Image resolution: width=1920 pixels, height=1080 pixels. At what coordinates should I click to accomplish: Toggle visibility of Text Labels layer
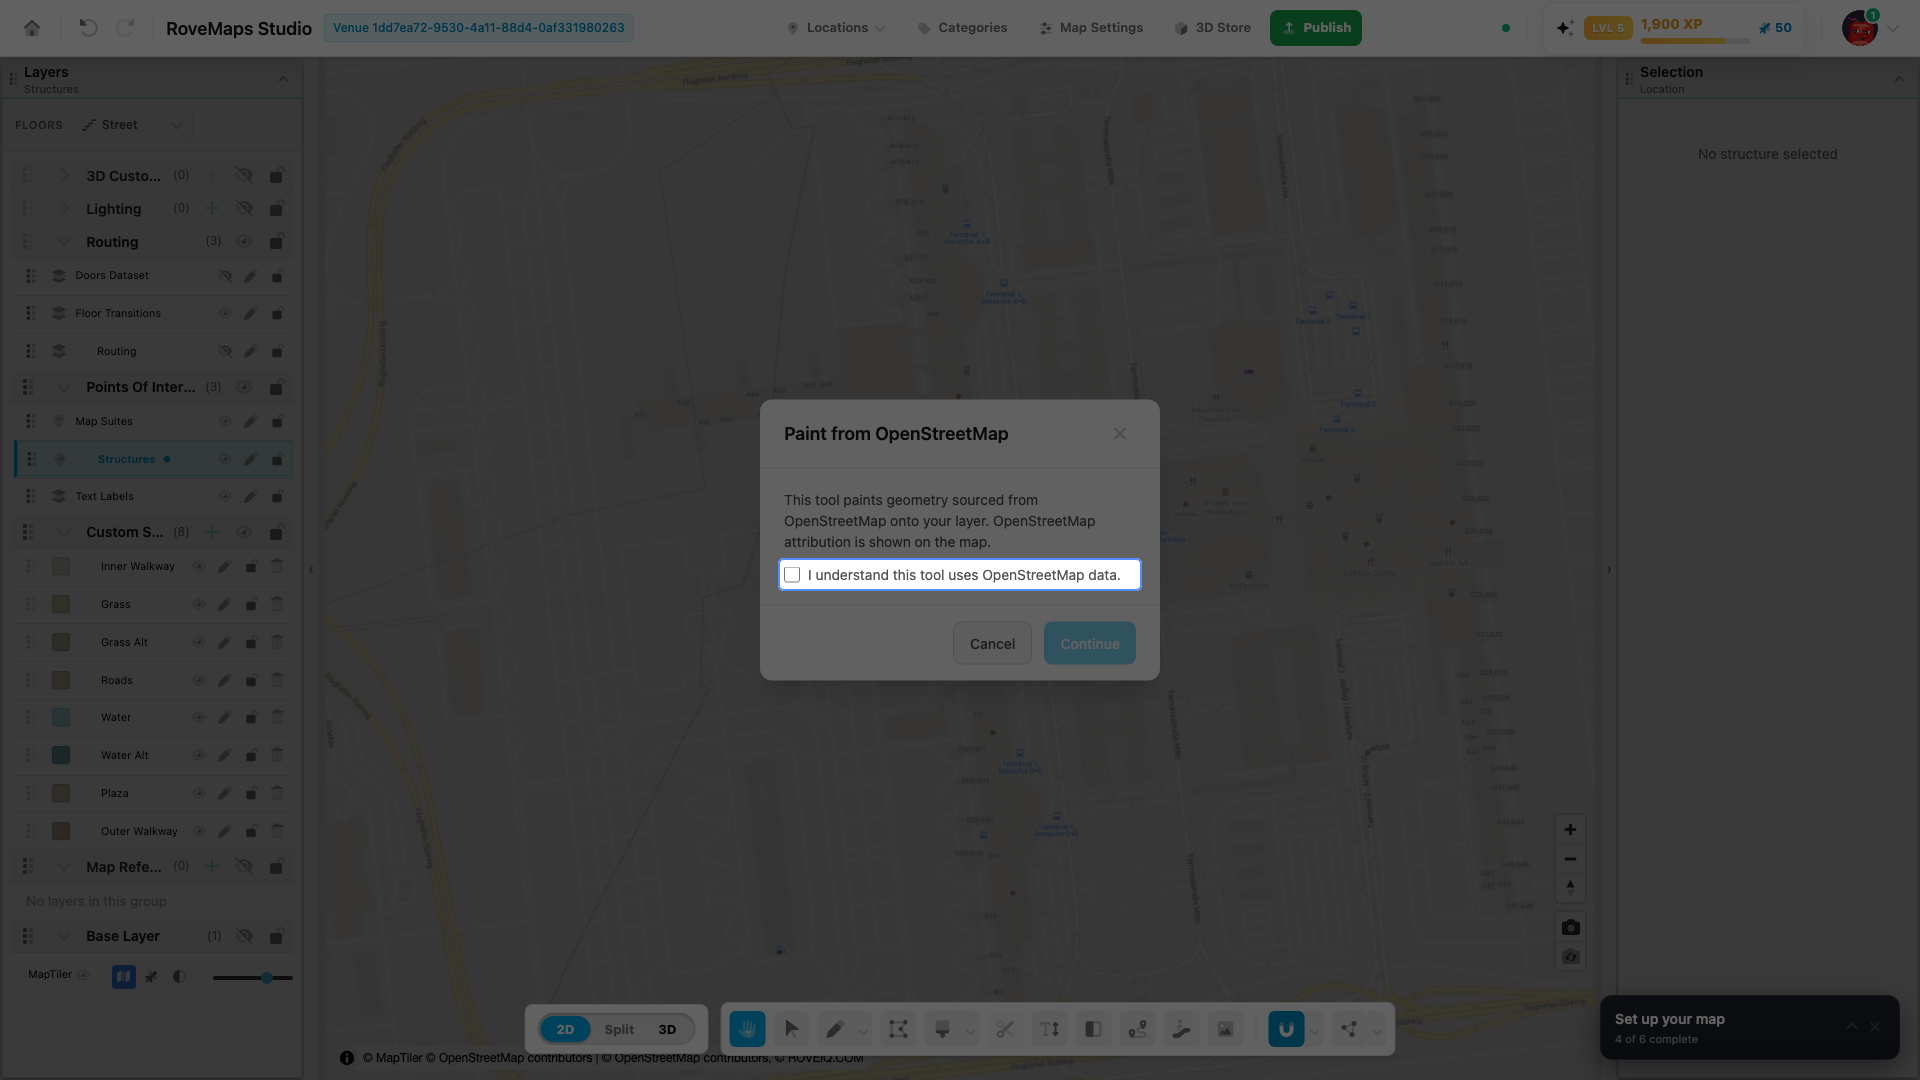tap(225, 496)
